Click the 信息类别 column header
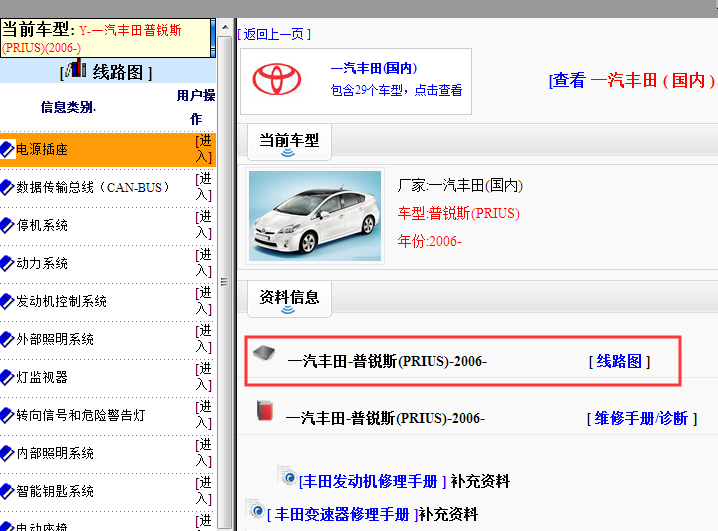The height and width of the screenshot is (531, 718). 68,107
